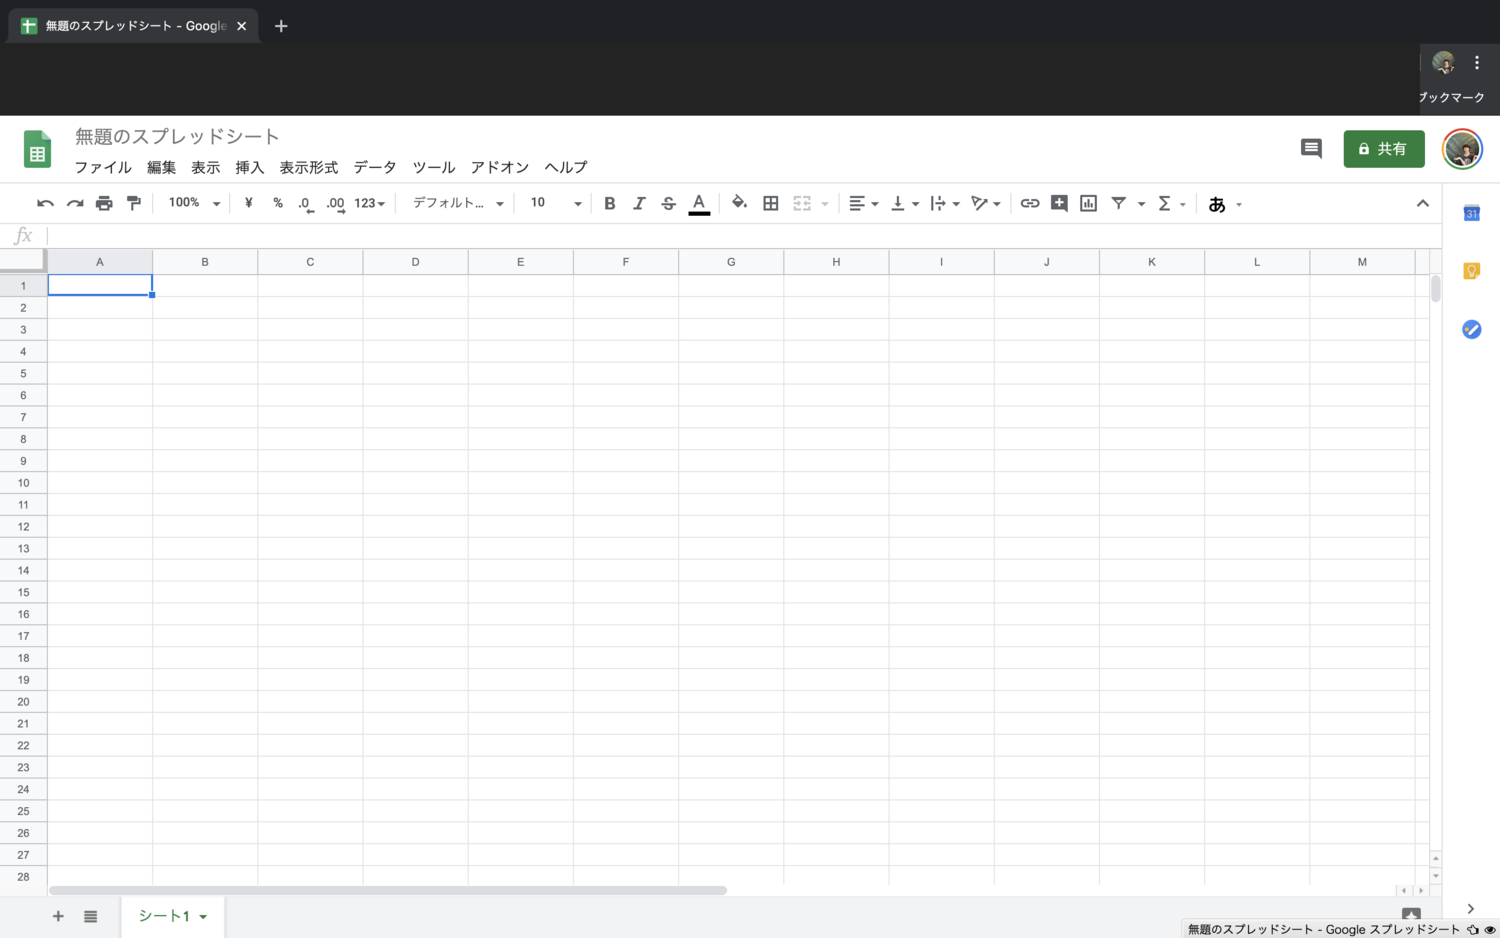
Task: Open a new browser tab
Action: tap(281, 26)
